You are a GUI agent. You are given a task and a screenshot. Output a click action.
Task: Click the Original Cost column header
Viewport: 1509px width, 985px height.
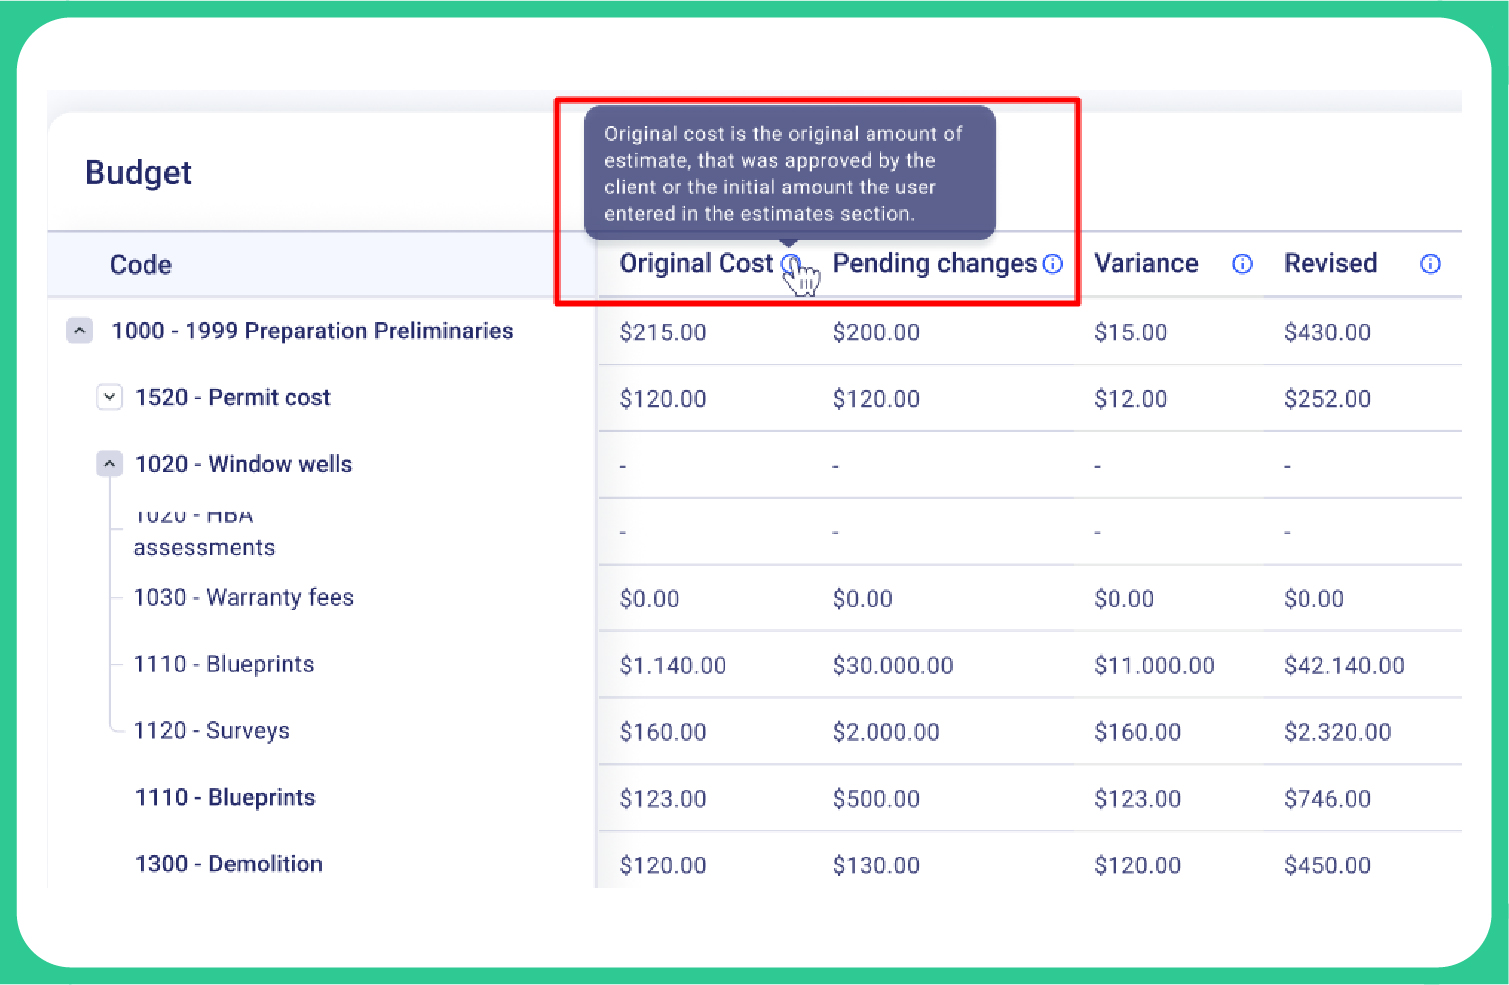point(696,264)
